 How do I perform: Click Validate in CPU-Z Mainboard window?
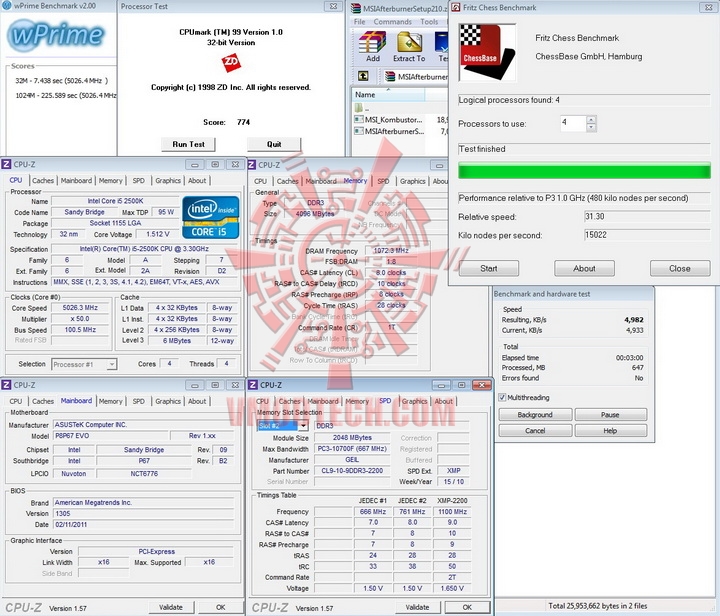pos(171,607)
